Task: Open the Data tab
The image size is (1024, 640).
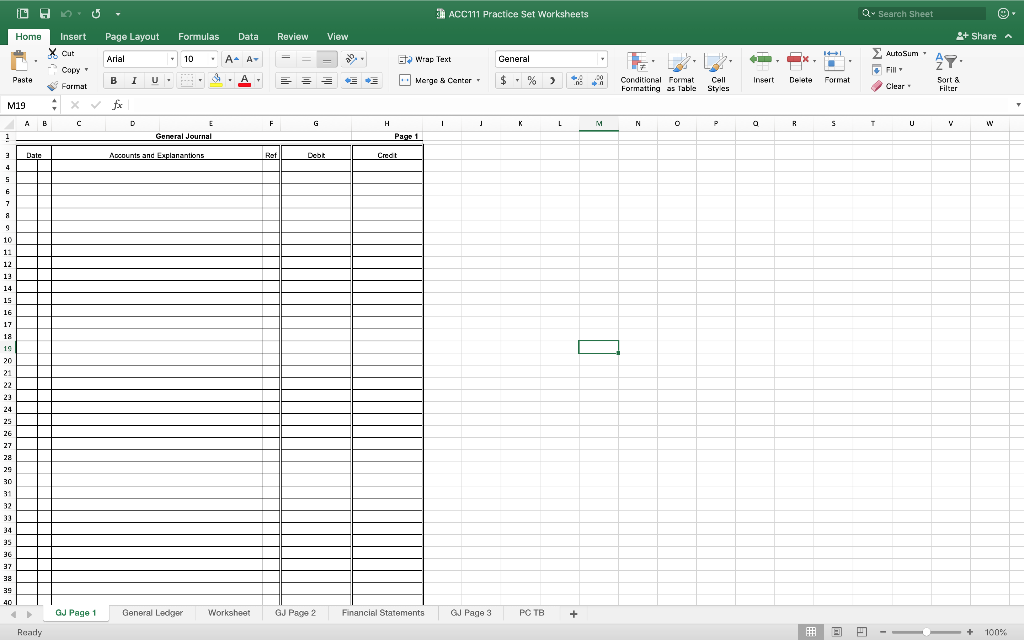Action: pos(248,37)
